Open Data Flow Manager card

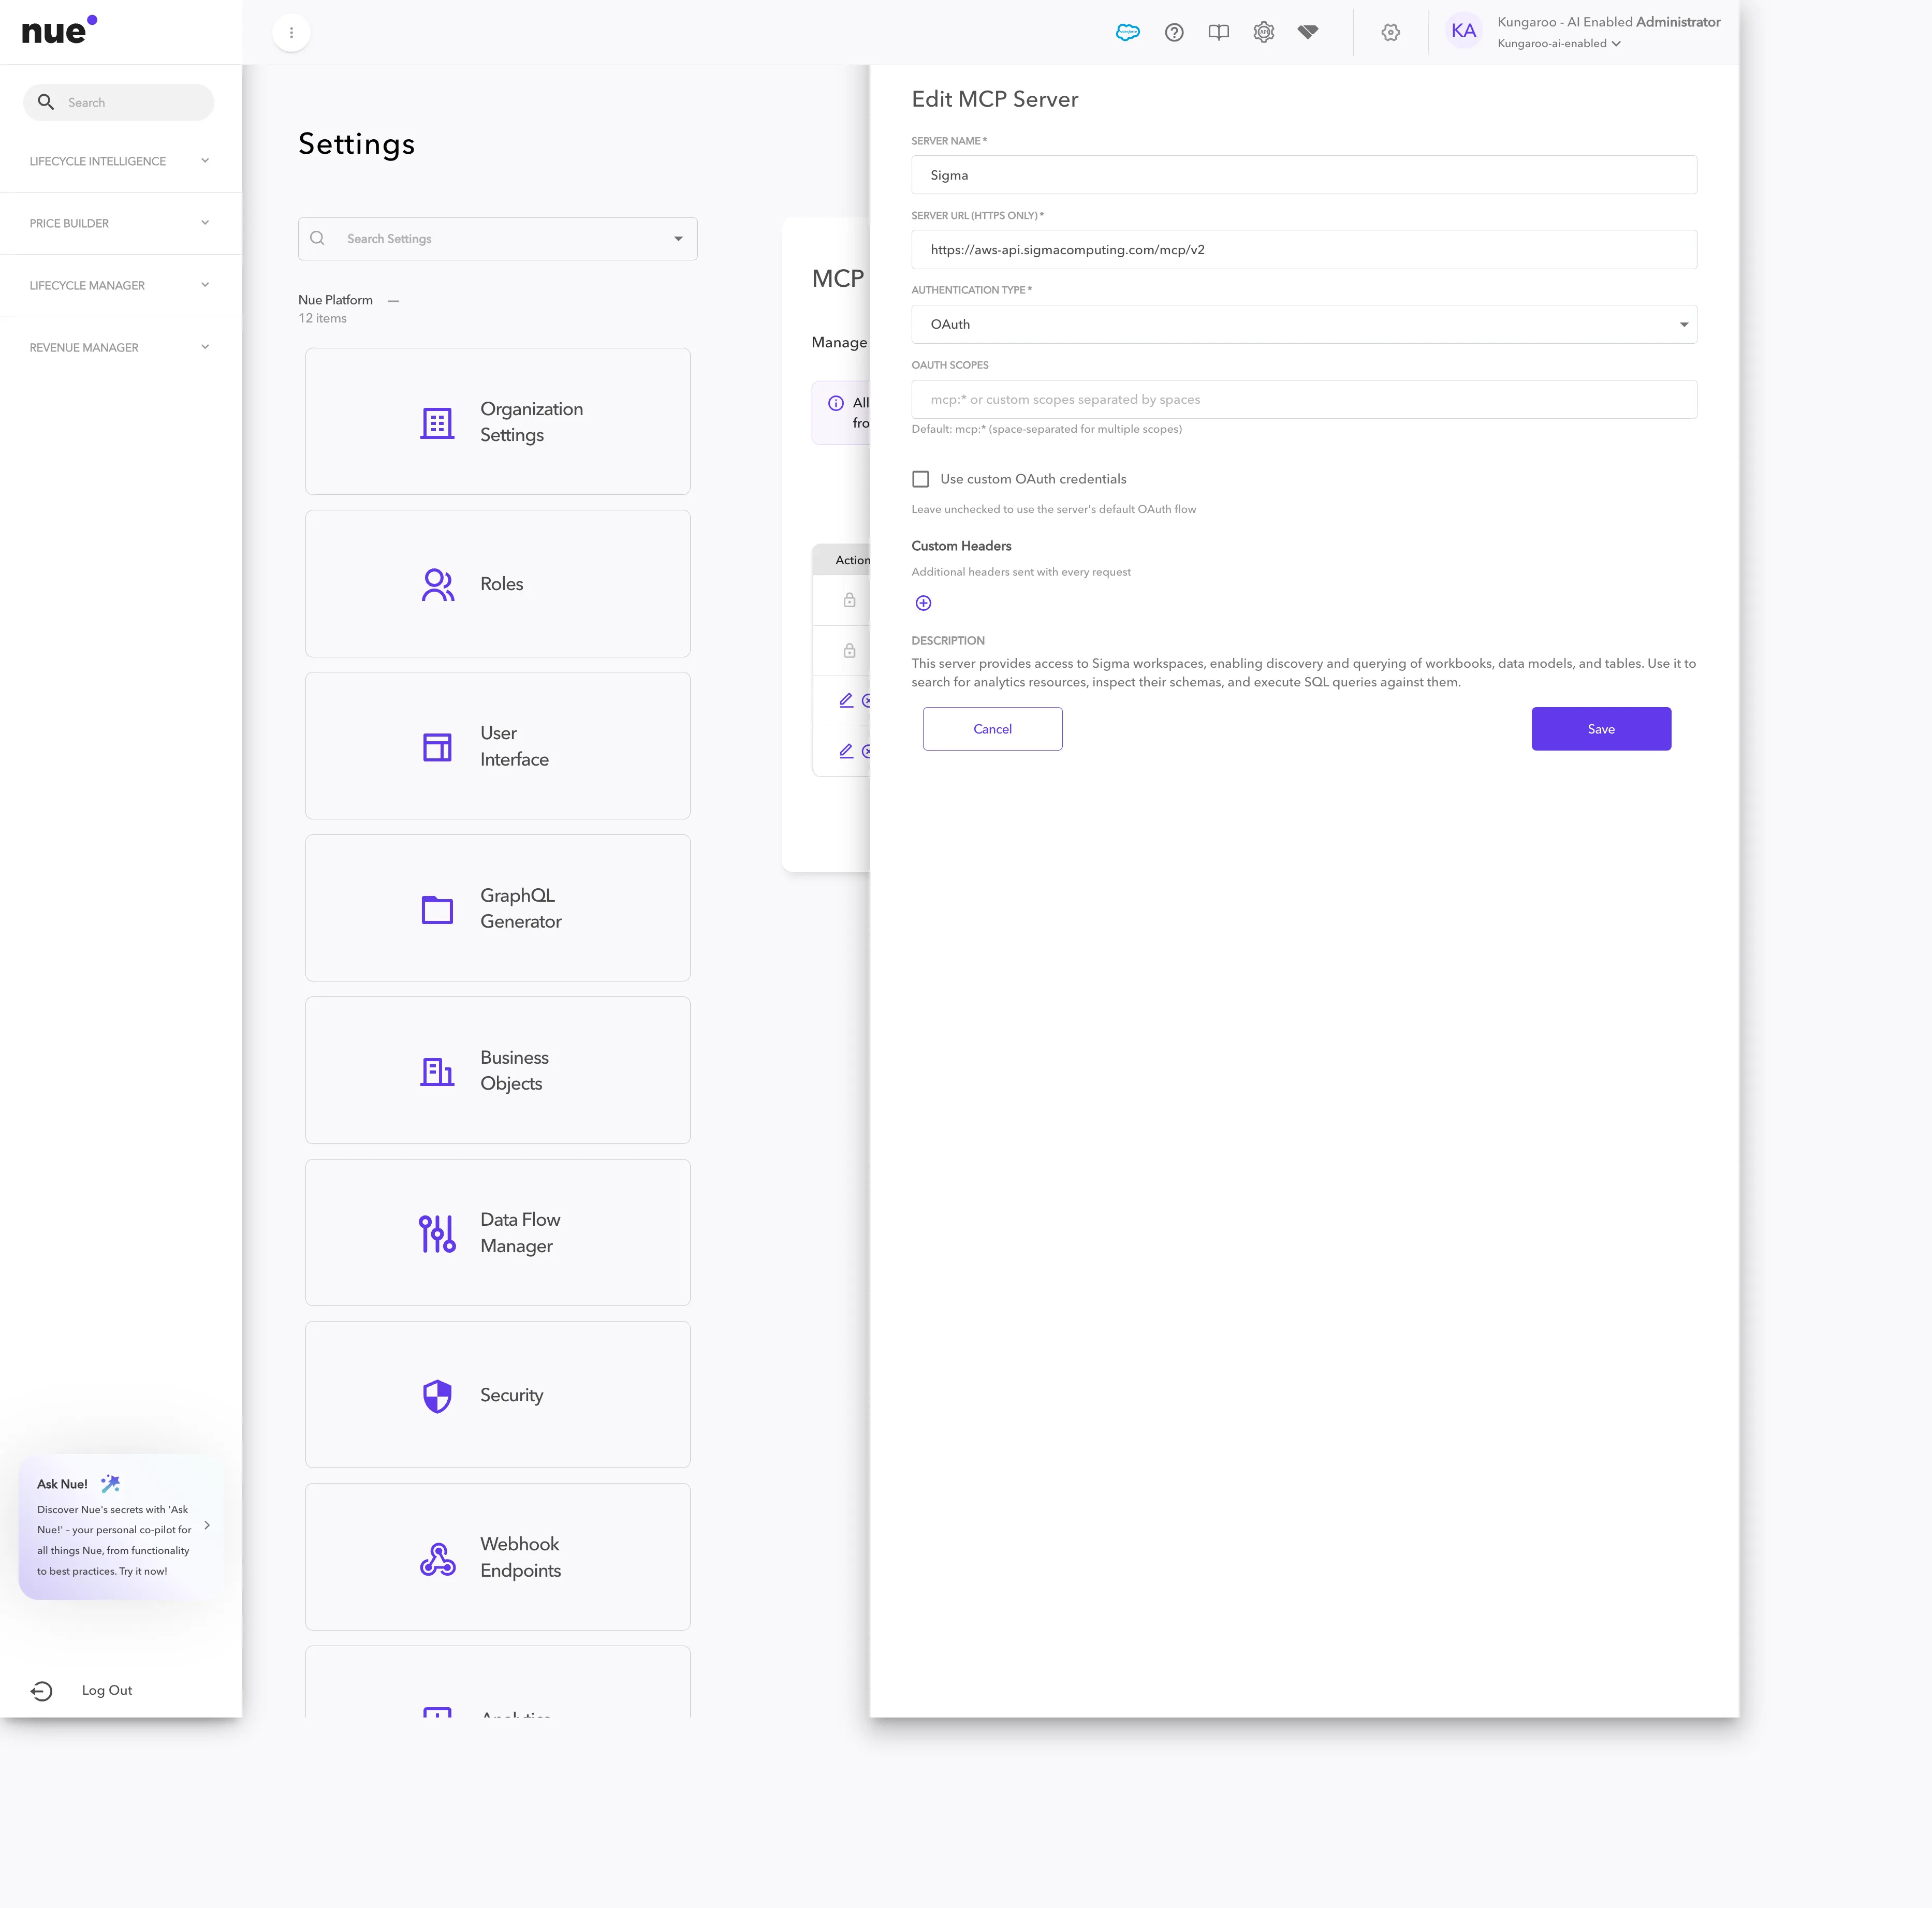497,1232
